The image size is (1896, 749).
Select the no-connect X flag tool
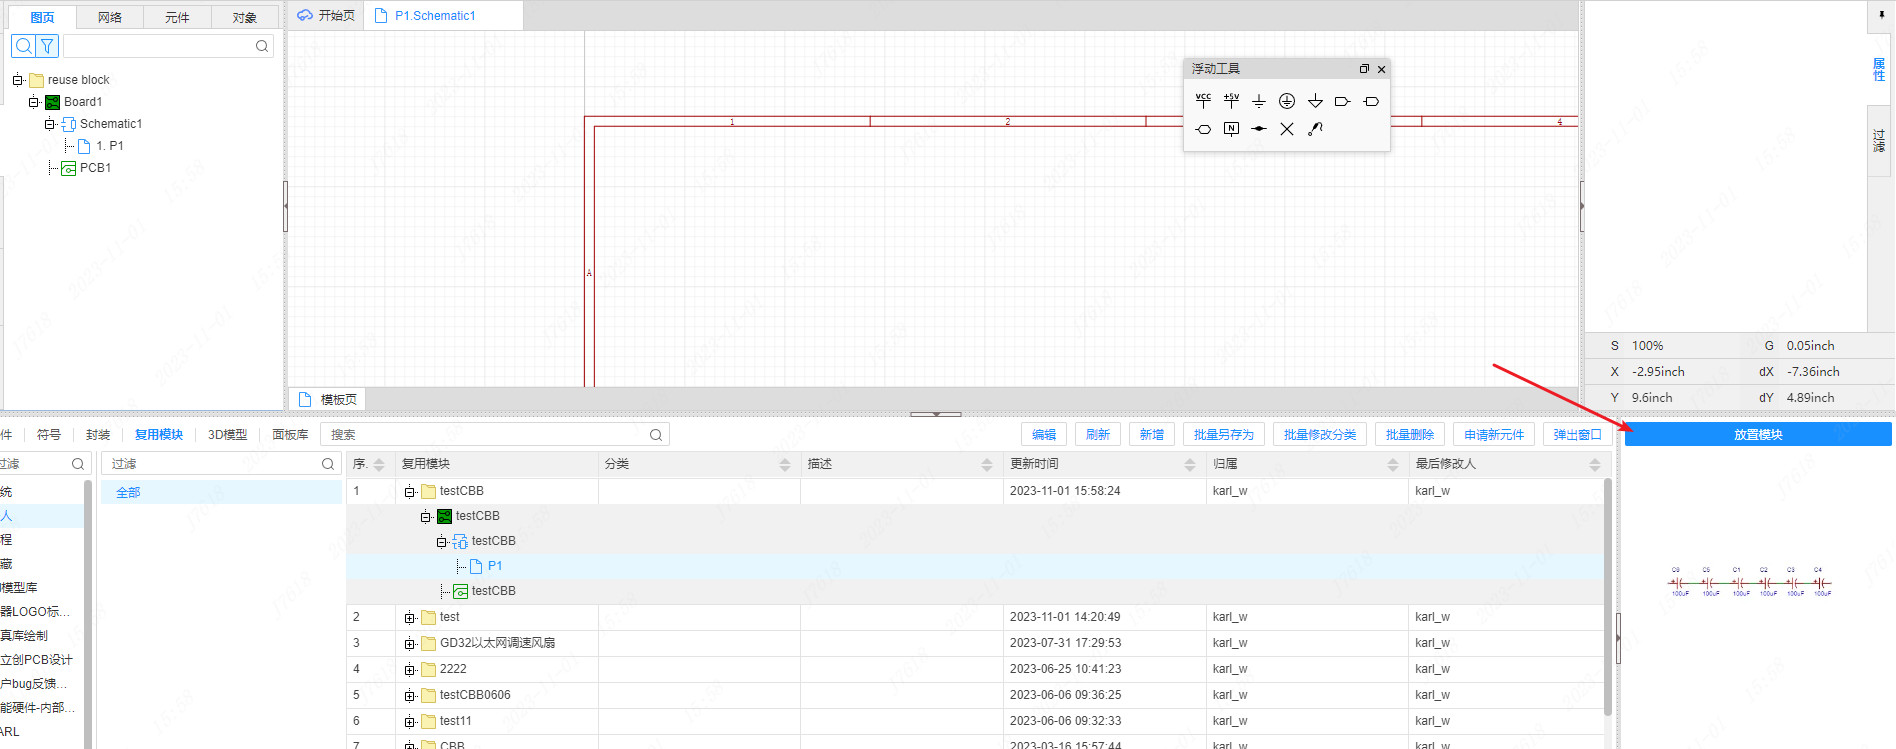pyautogui.click(x=1287, y=129)
